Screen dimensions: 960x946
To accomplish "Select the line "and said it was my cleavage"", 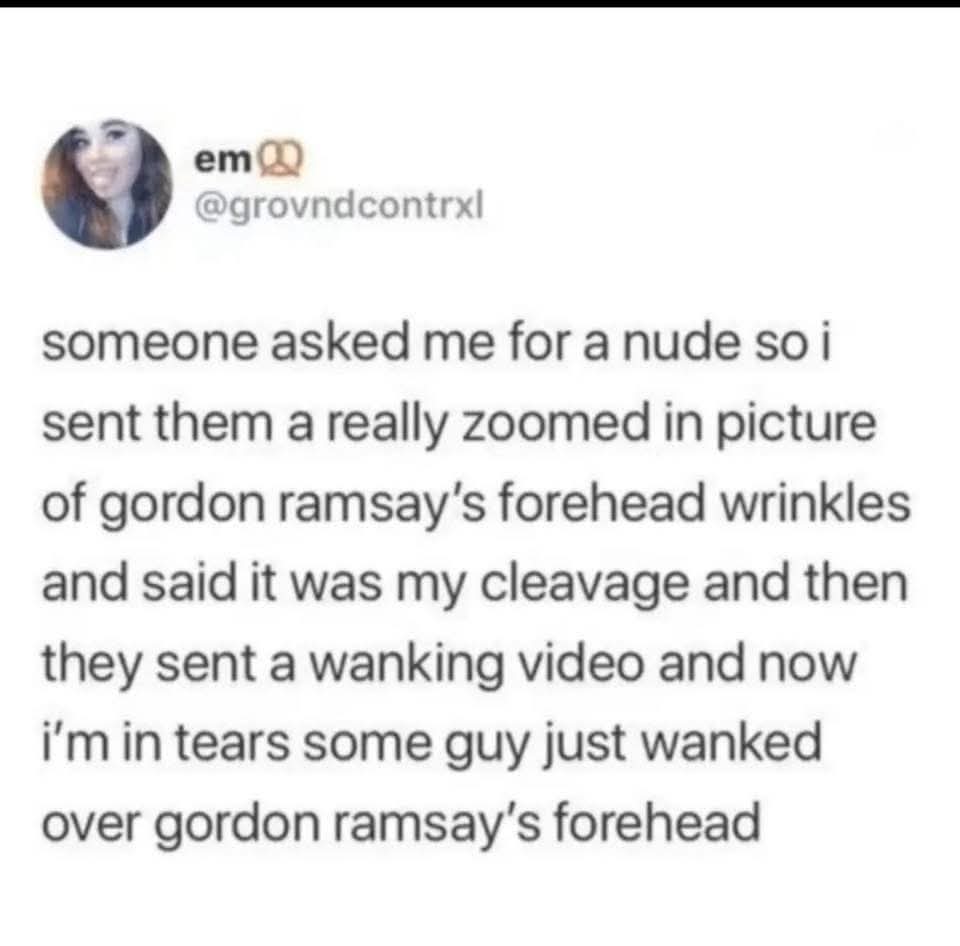I will click(475, 584).
